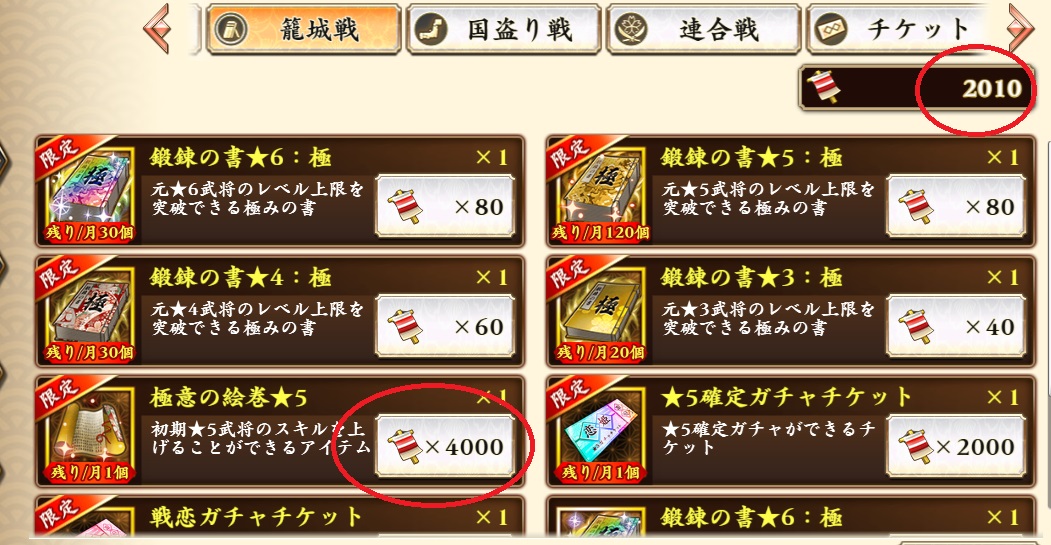Open the 国盗り戦 tab
The image size is (1051, 545).
point(503,29)
